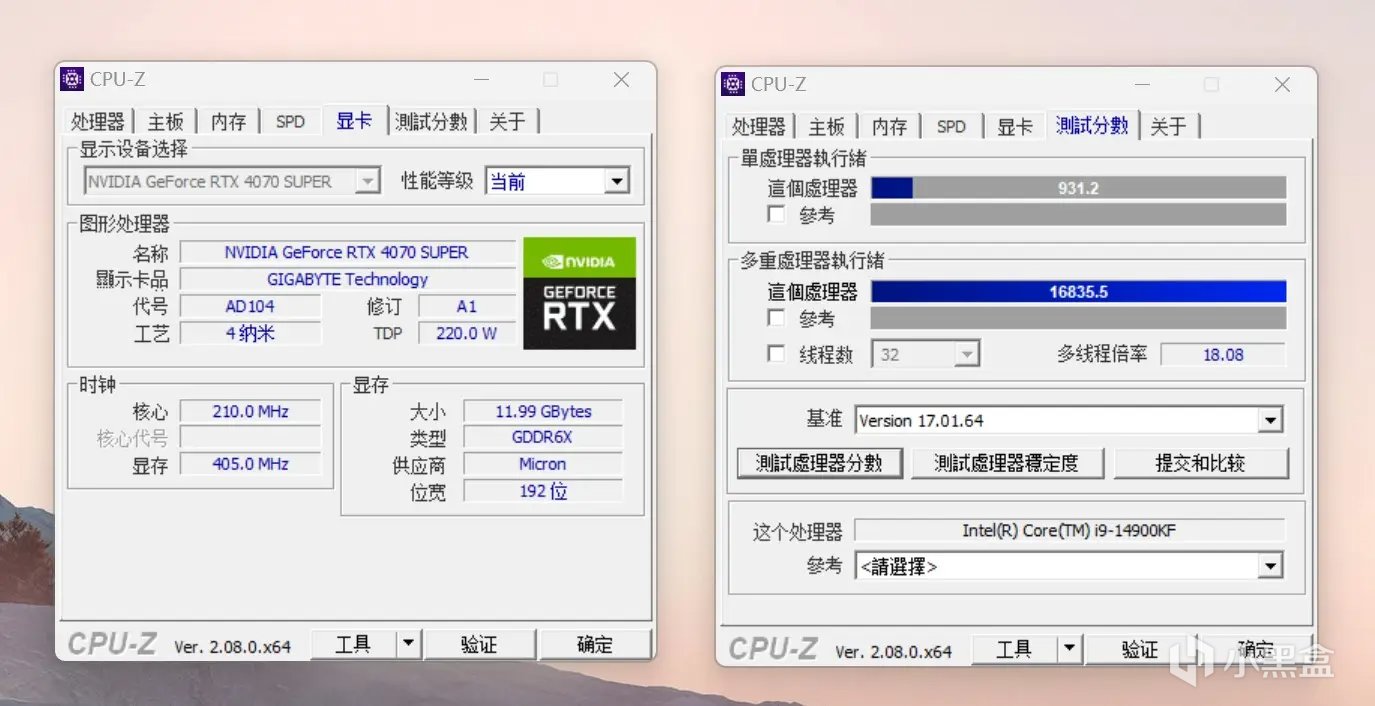Minimize the left CPU-Z window

tap(481, 80)
